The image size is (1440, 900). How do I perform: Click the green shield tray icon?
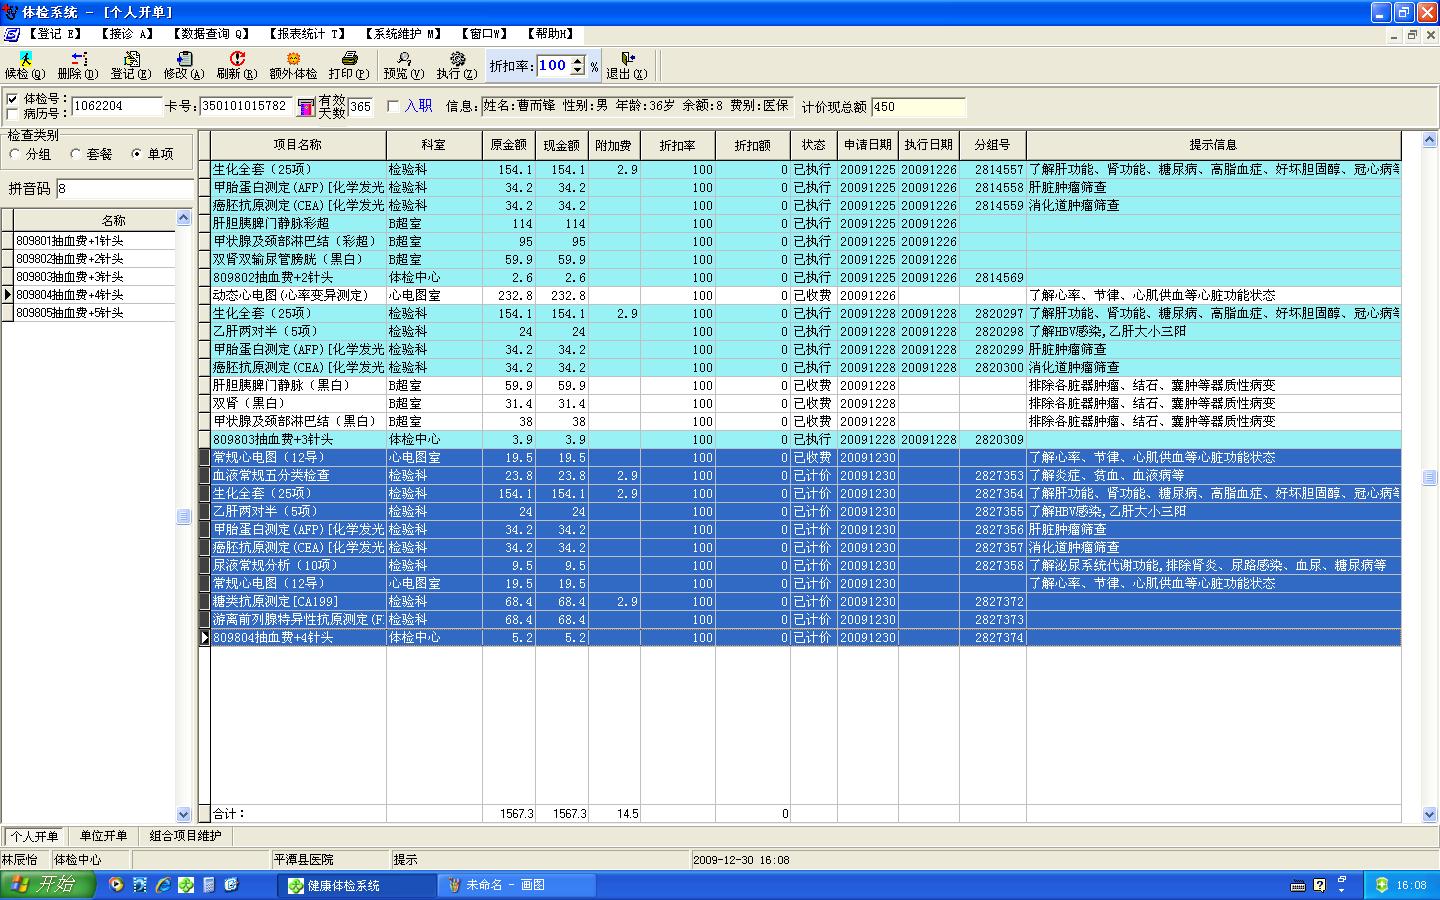(x=1382, y=885)
